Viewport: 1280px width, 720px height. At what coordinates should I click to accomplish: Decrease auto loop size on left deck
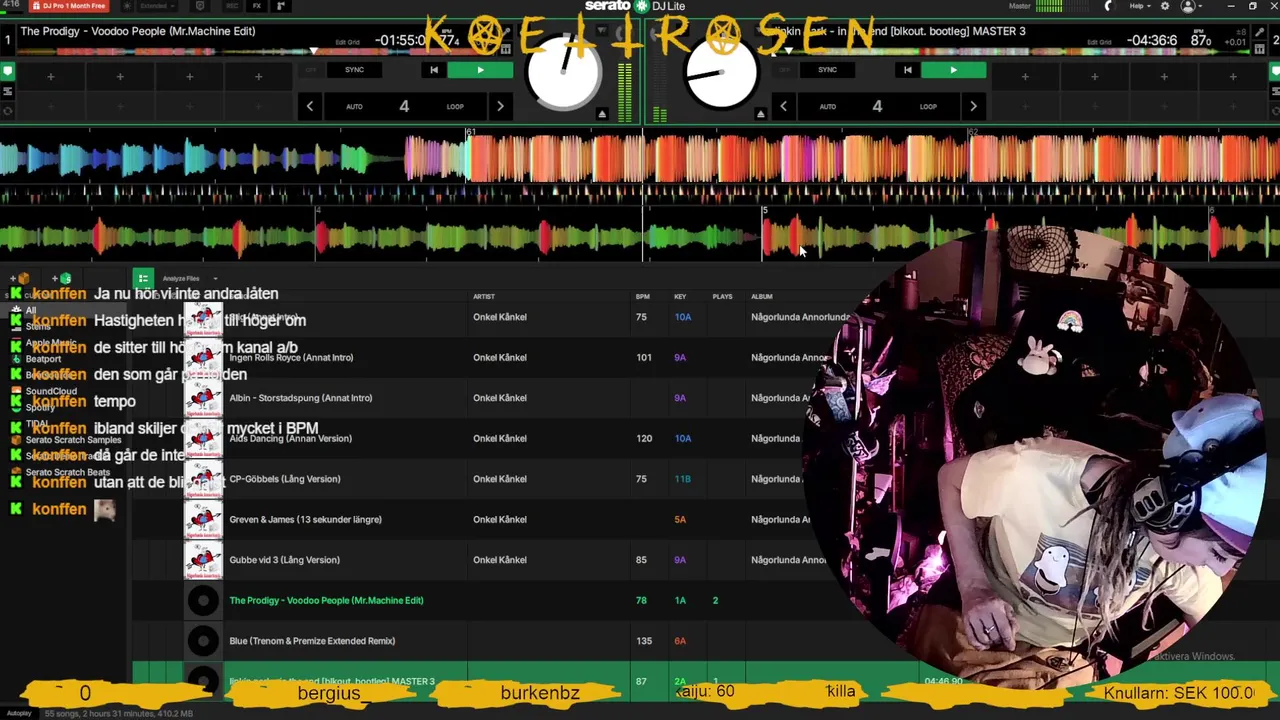(x=310, y=106)
